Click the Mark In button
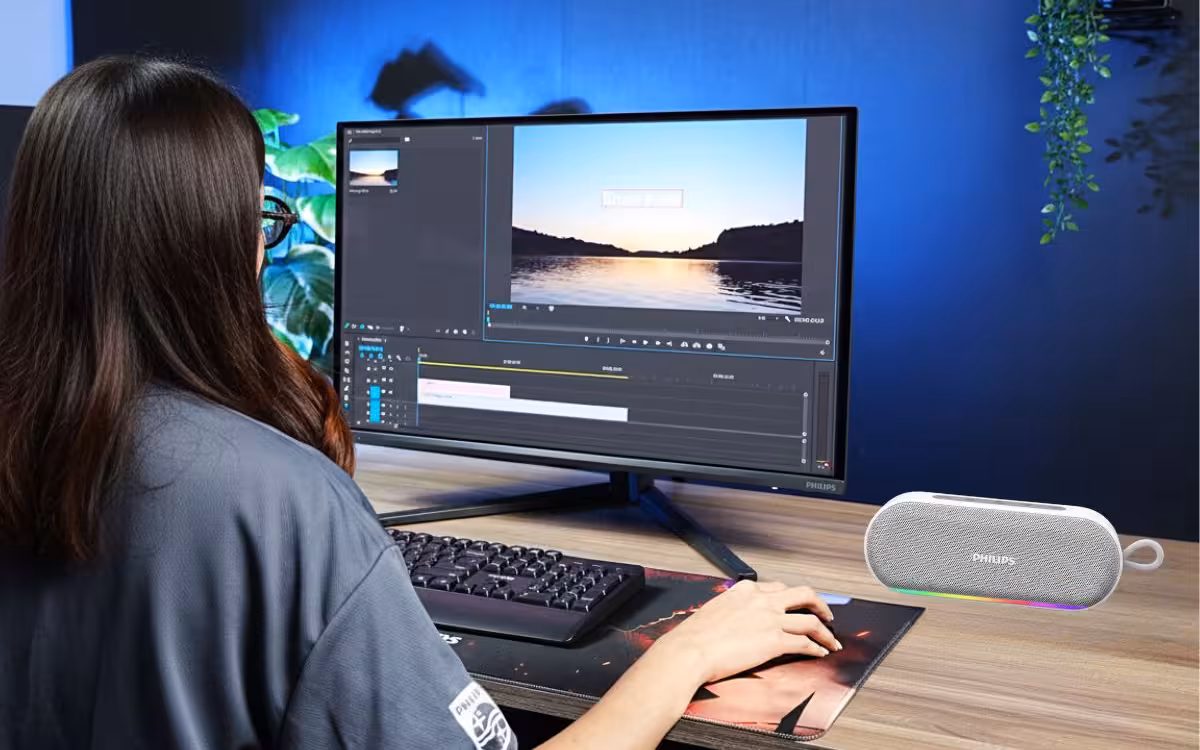This screenshot has height=750, width=1200. [598, 340]
